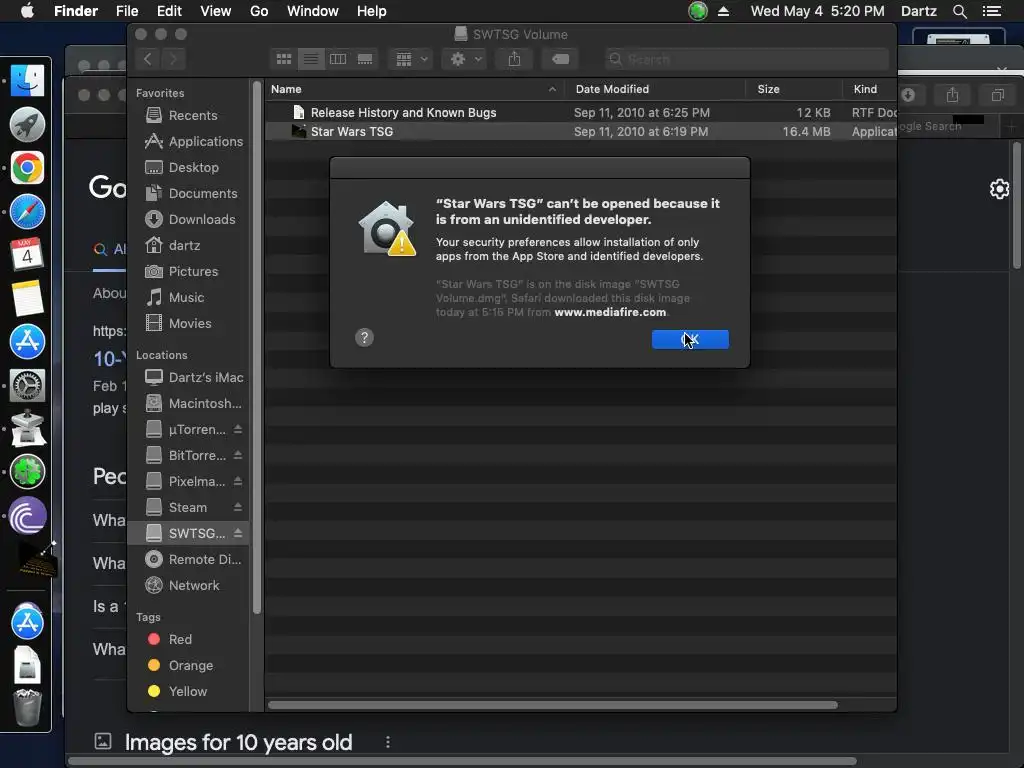The width and height of the screenshot is (1024, 768).
Task: Go forward in Finder window
Action: click(x=173, y=59)
